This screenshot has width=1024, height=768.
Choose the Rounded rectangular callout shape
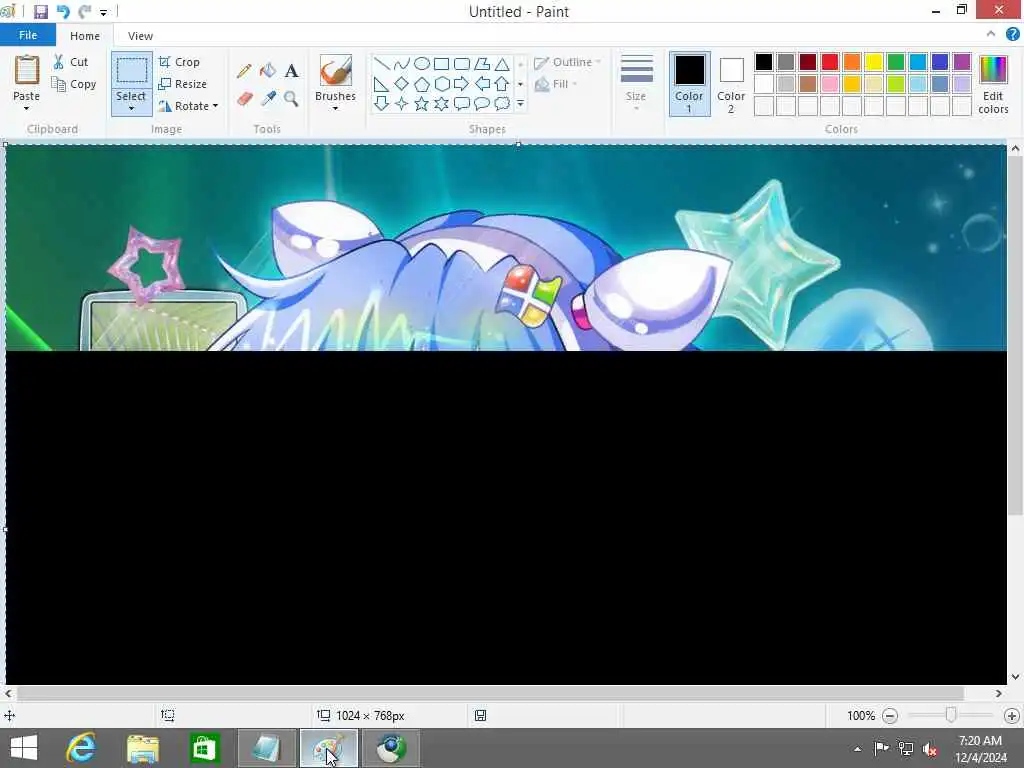462,103
